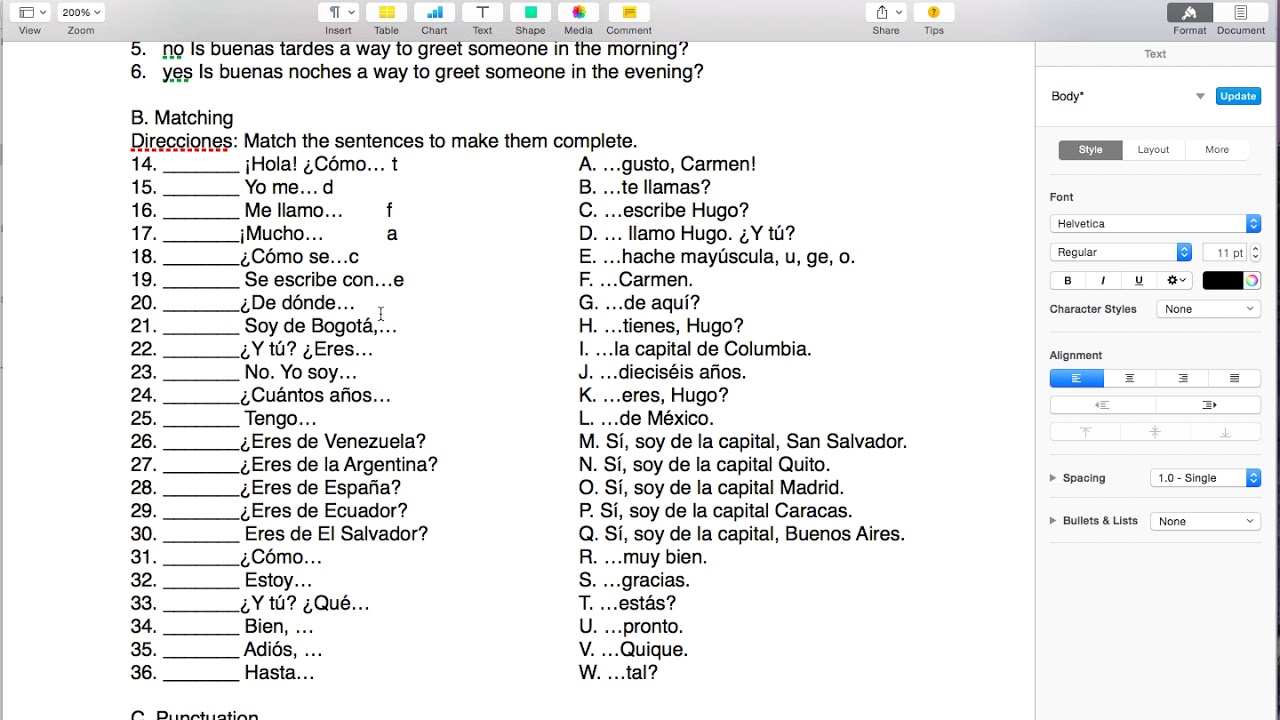Viewport: 1280px width, 720px height.
Task: Decrease the indent level
Action: [x=1103, y=405]
